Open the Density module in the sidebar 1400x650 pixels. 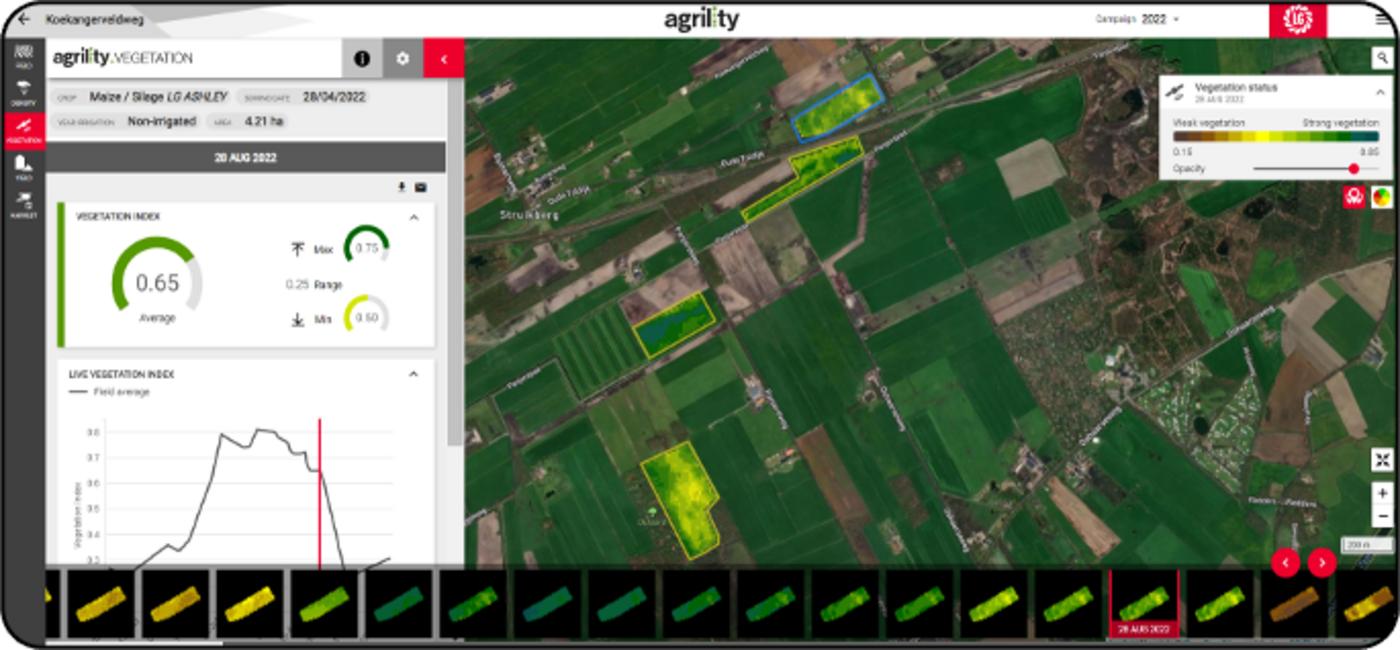[24, 93]
